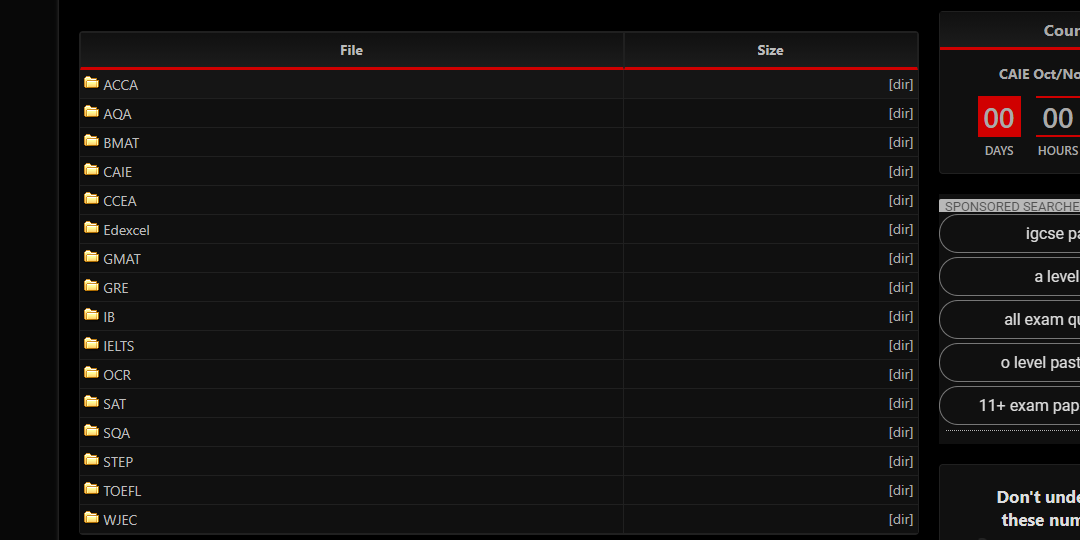Open the AQA directory link

[x=117, y=114]
